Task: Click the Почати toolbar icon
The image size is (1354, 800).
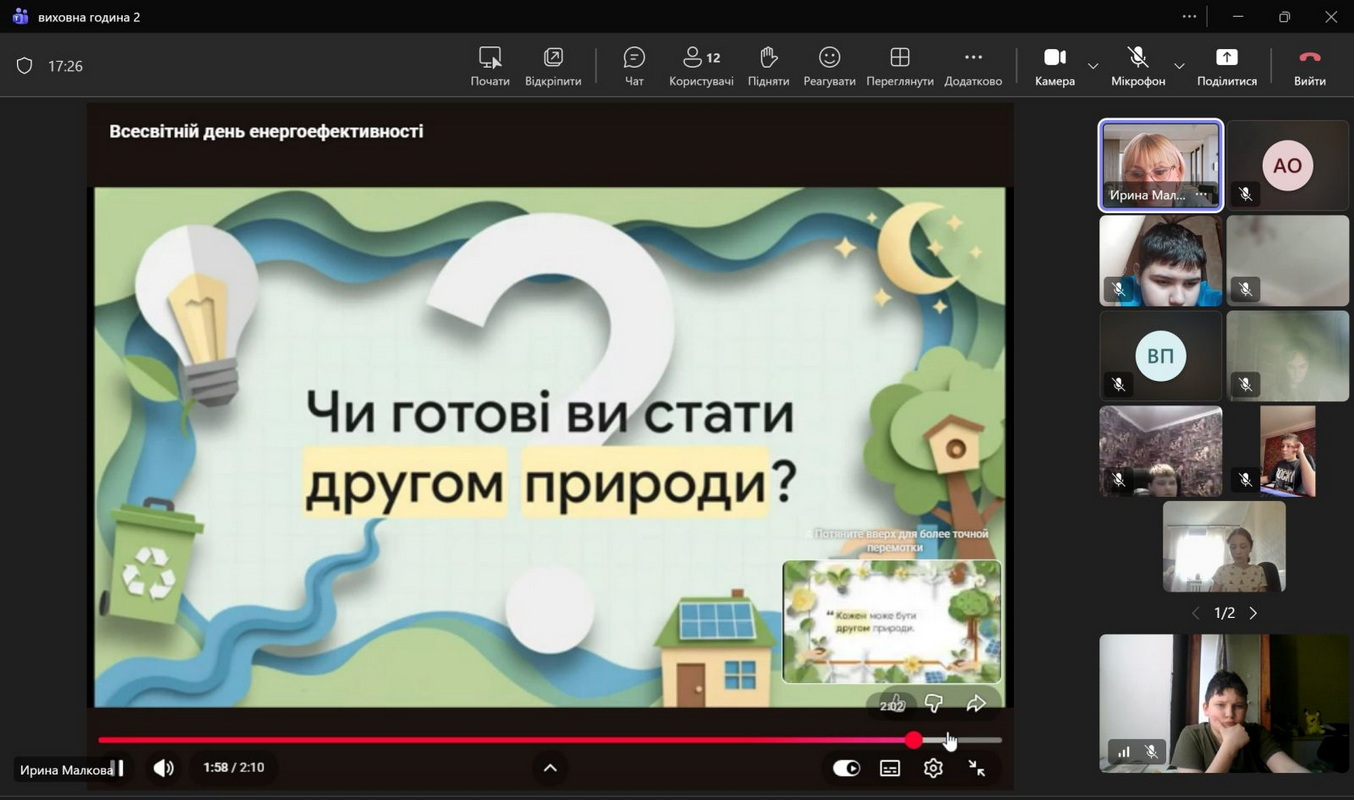Action: (x=490, y=66)
